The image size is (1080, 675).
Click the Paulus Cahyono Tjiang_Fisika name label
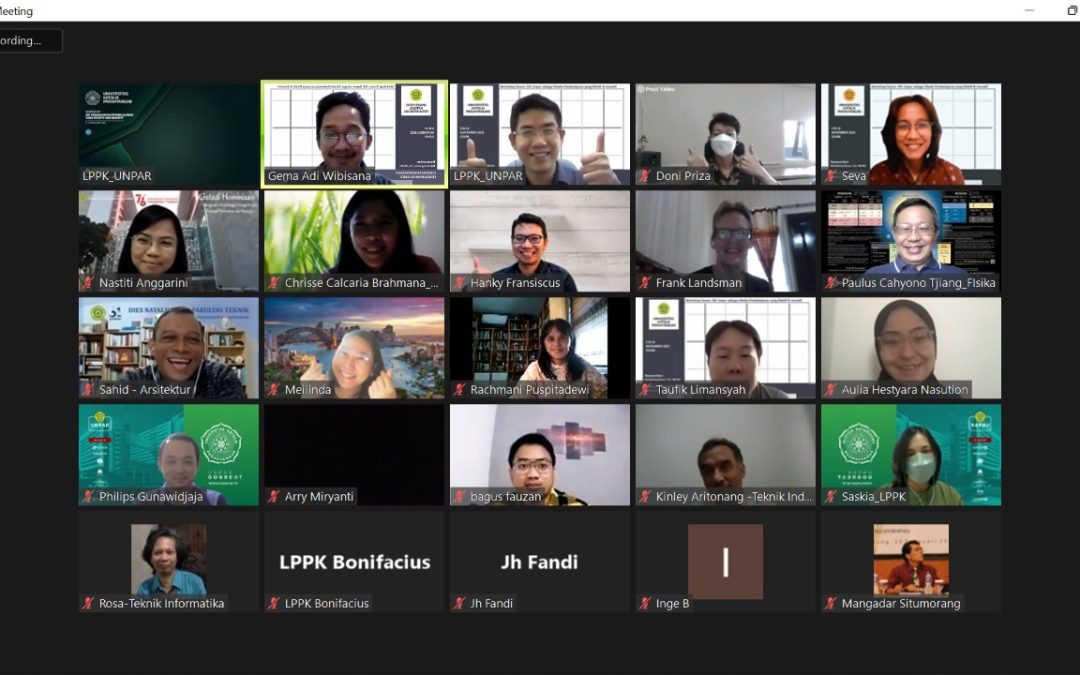click(x=918, y=283)
